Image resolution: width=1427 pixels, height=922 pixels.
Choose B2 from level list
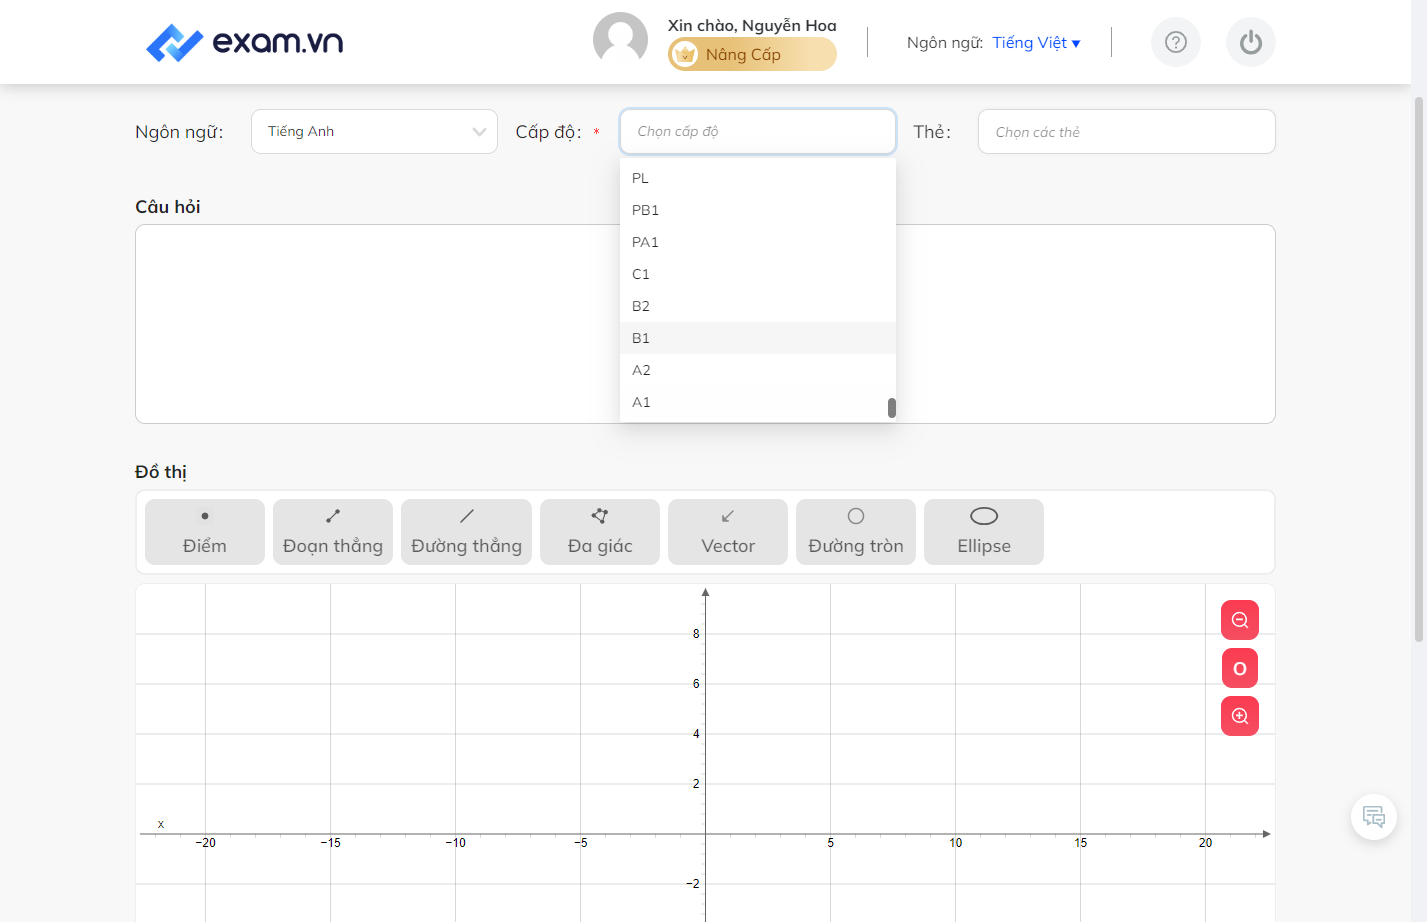pyautogui.click(x=758, y=306)
